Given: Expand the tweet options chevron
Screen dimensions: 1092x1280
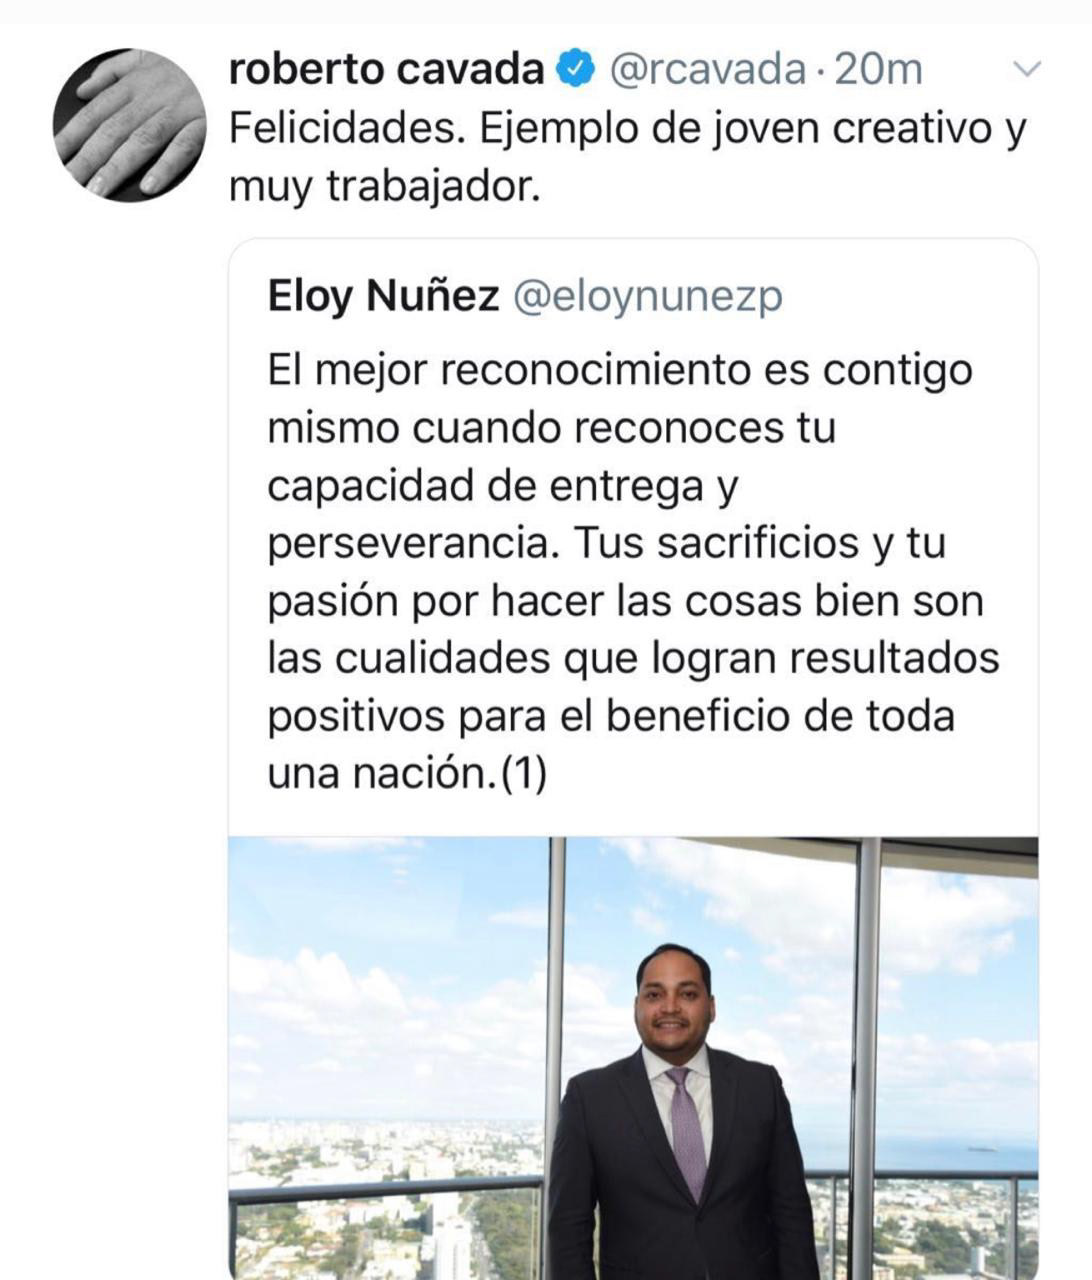Looking at the screenshot, I should [1027, 69].
